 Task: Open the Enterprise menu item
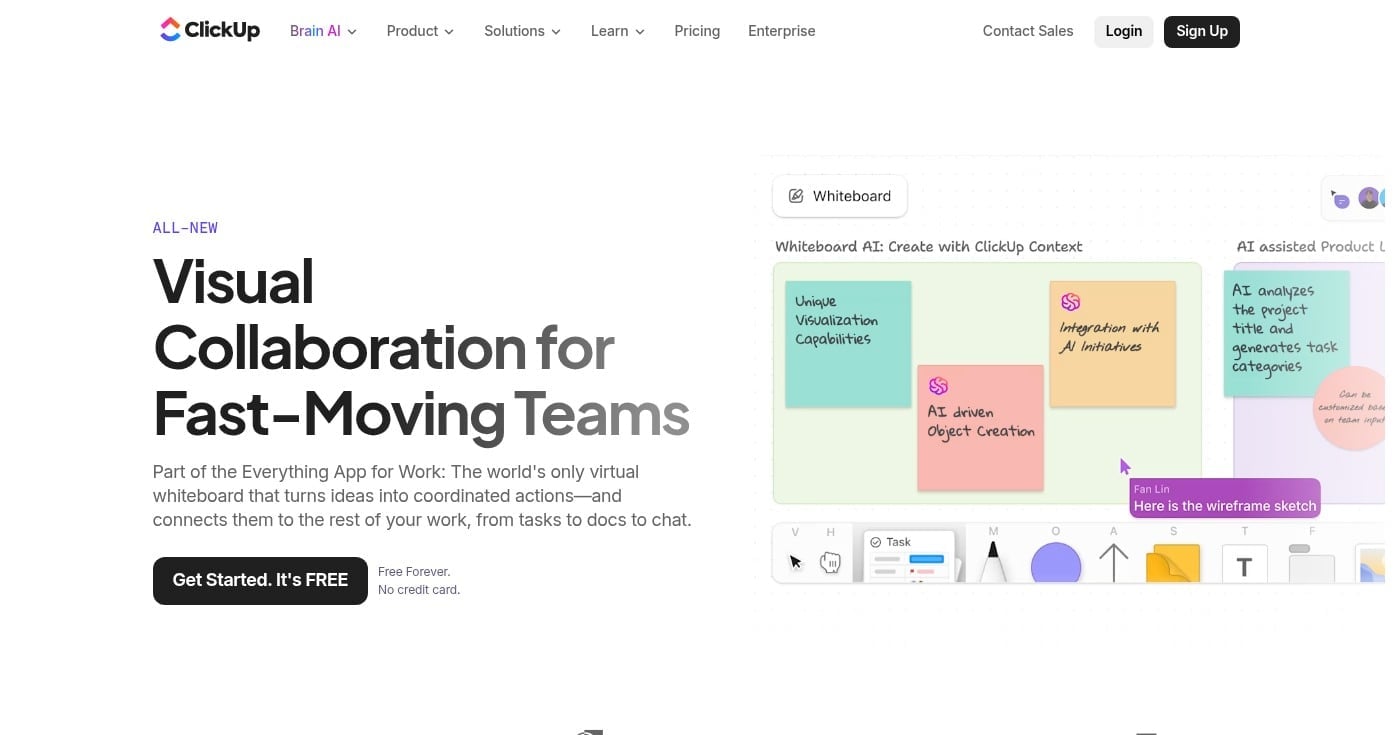[x=781, y=31]
